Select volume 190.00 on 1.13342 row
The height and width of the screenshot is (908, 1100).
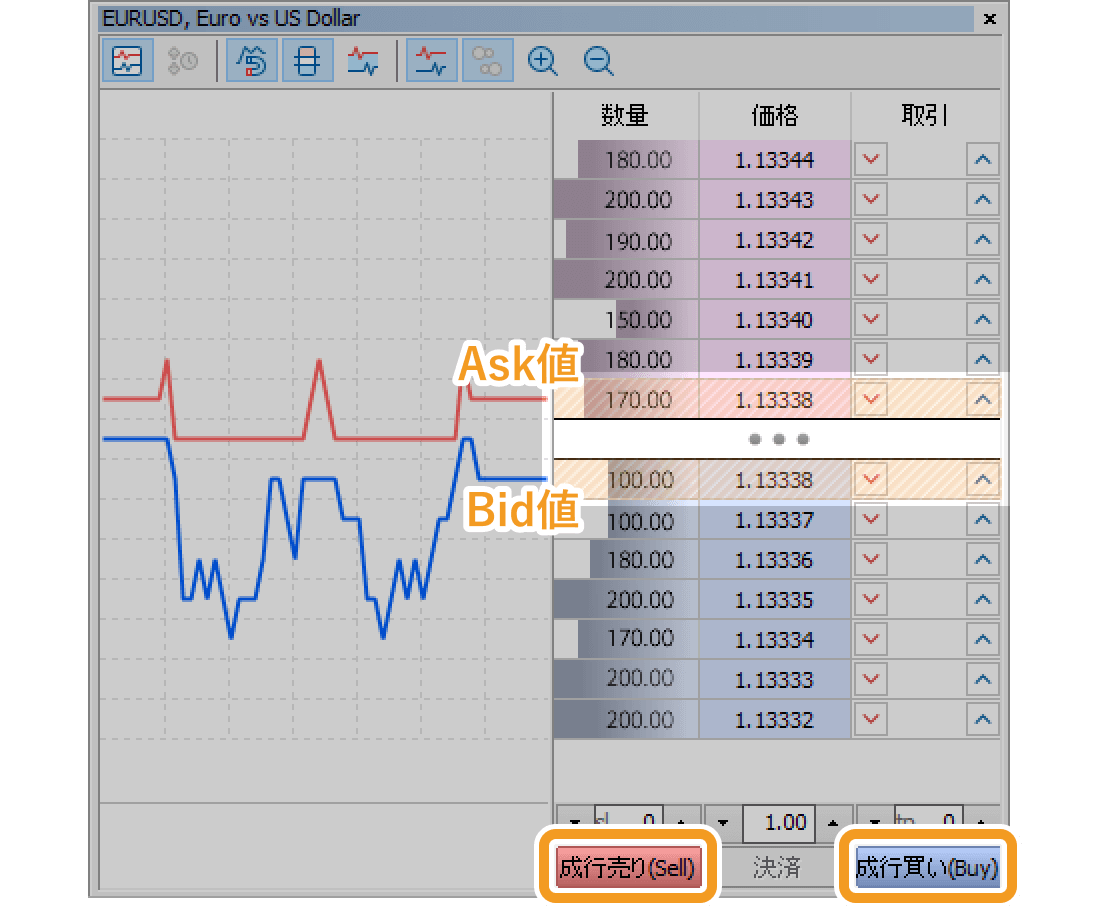[626, 240]
